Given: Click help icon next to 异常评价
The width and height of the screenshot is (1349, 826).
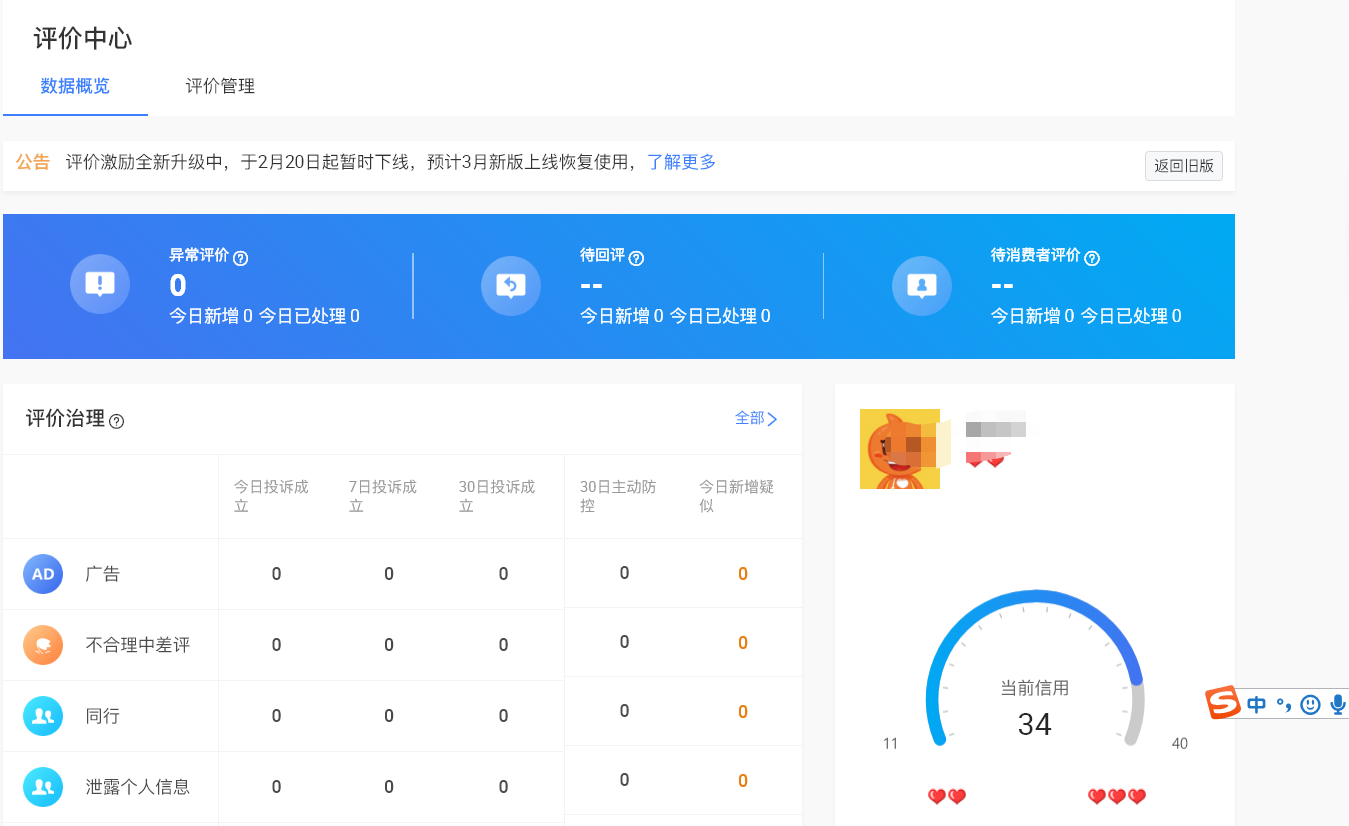Looking at the screenshot, I should [240, 258].
